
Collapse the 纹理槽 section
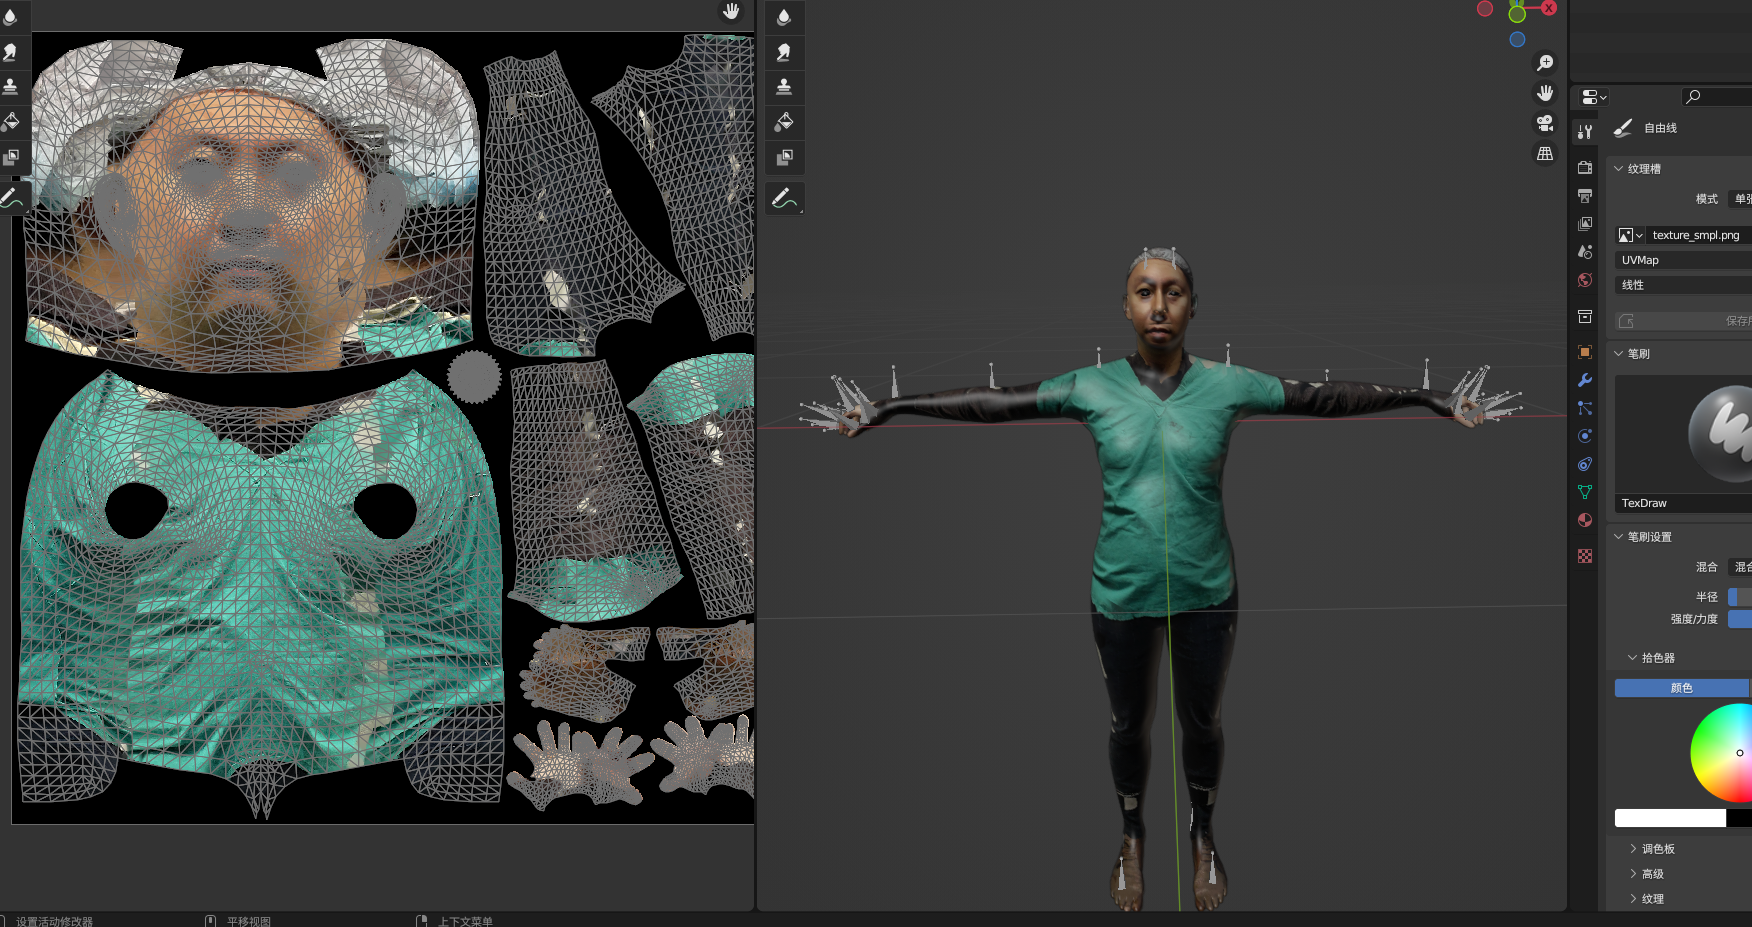pyautogui.click(x=1640, y=168)
